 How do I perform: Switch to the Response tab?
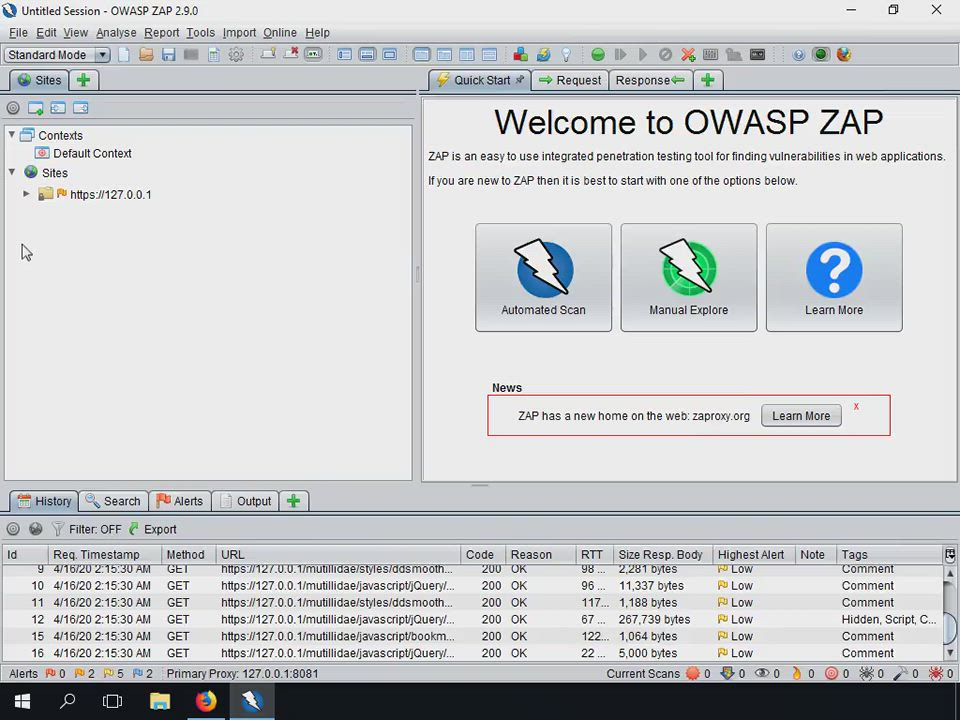pos(650,80)
